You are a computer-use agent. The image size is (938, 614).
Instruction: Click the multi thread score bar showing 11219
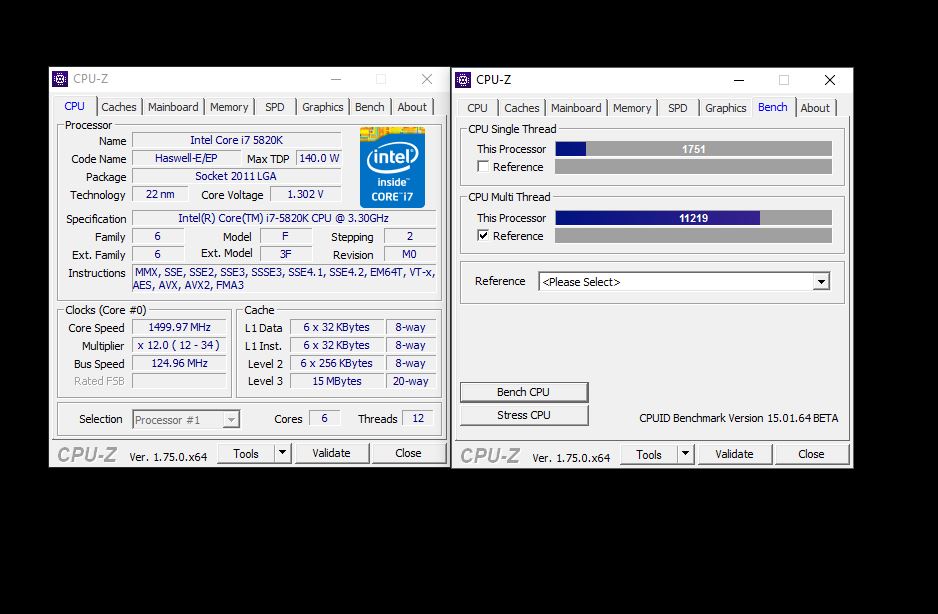coord(693,218)
